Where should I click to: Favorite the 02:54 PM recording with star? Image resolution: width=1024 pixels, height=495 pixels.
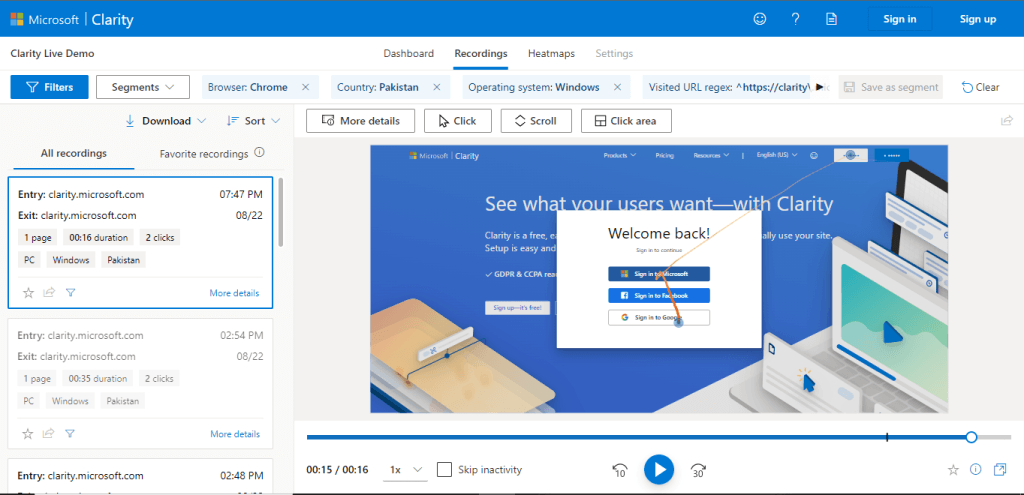click(27, 434)
